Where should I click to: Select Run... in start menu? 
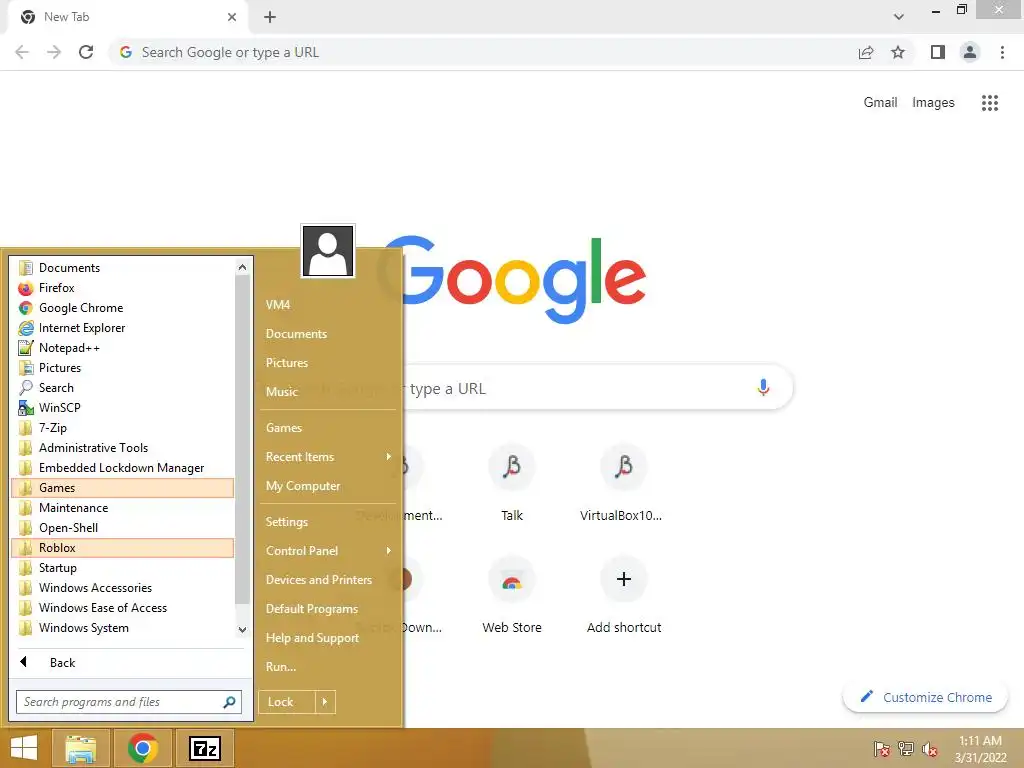[328, 667]
